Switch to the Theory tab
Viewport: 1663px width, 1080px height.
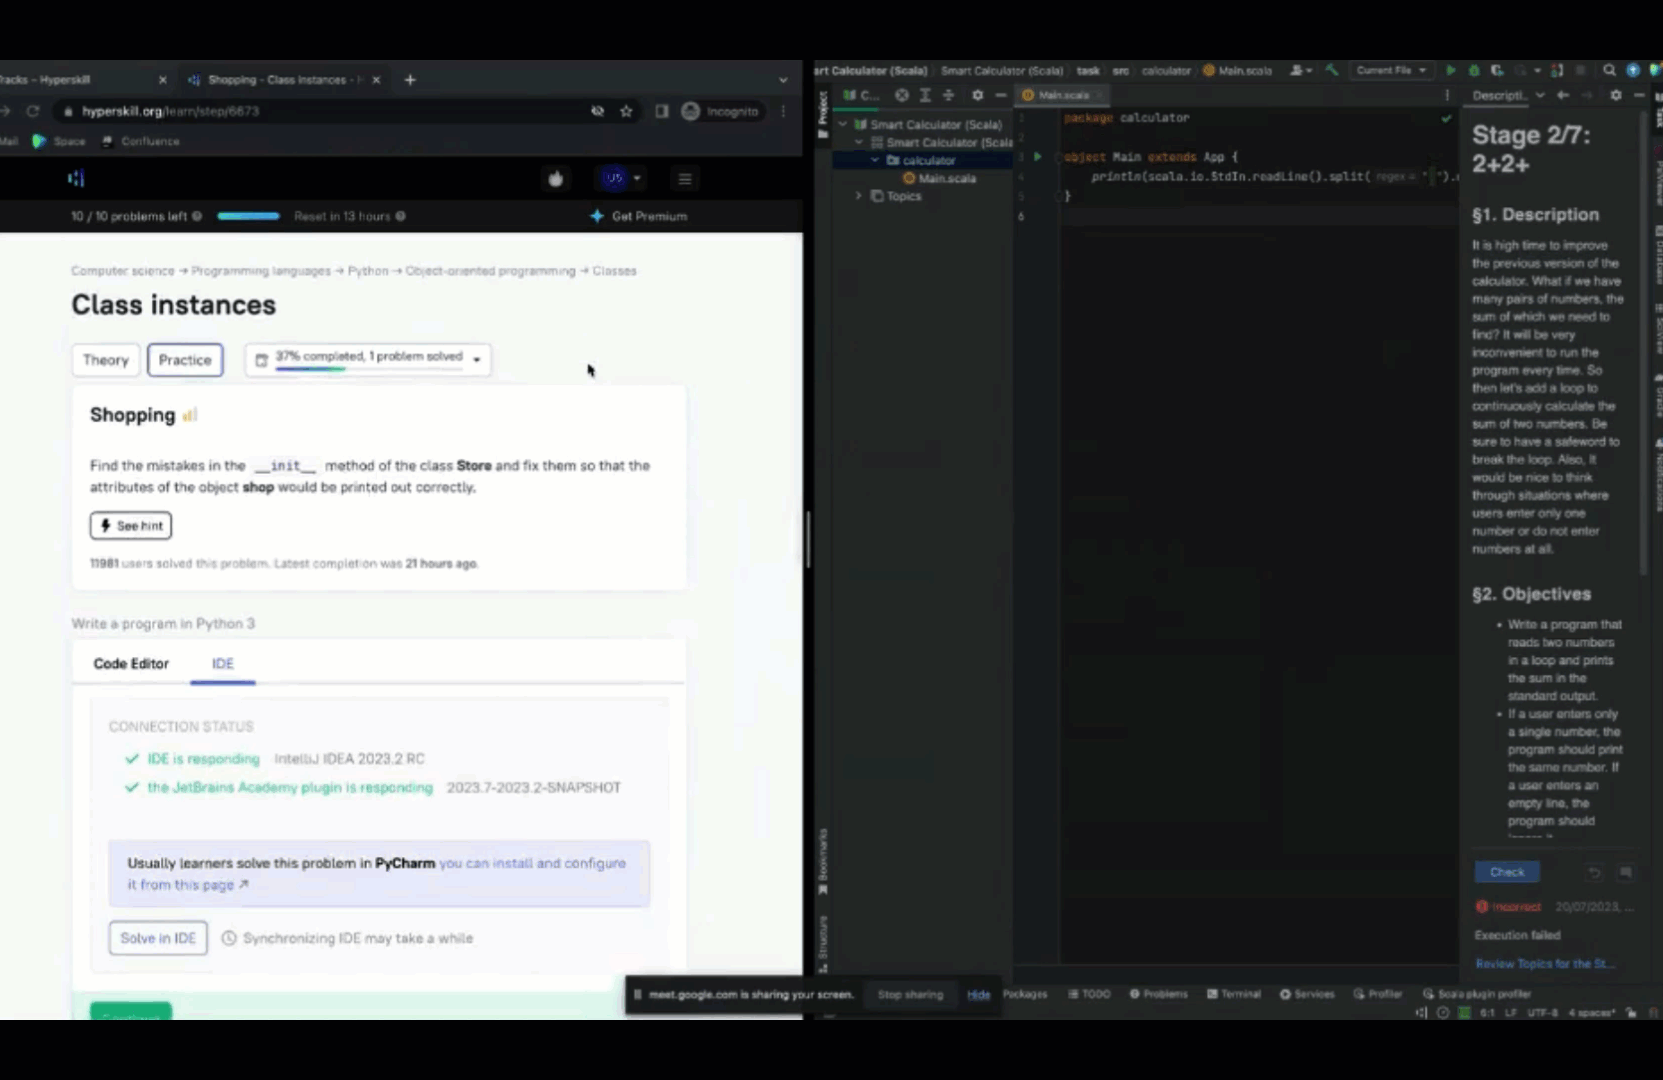(106, 360)
